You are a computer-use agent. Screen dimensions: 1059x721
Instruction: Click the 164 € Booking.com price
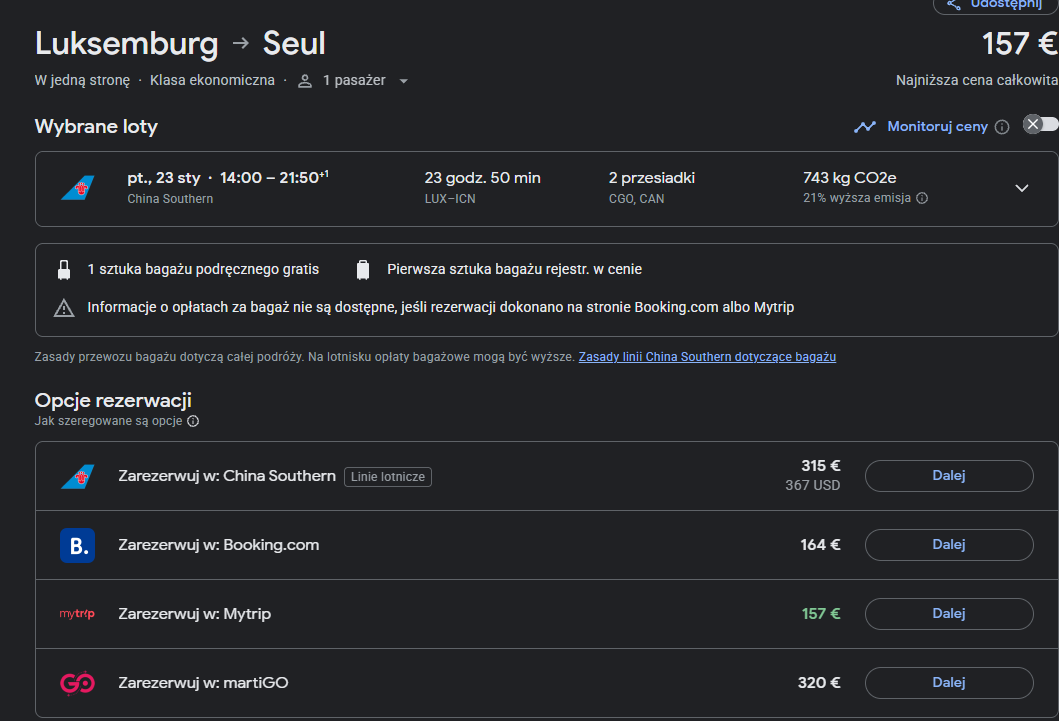click(821, 545)
